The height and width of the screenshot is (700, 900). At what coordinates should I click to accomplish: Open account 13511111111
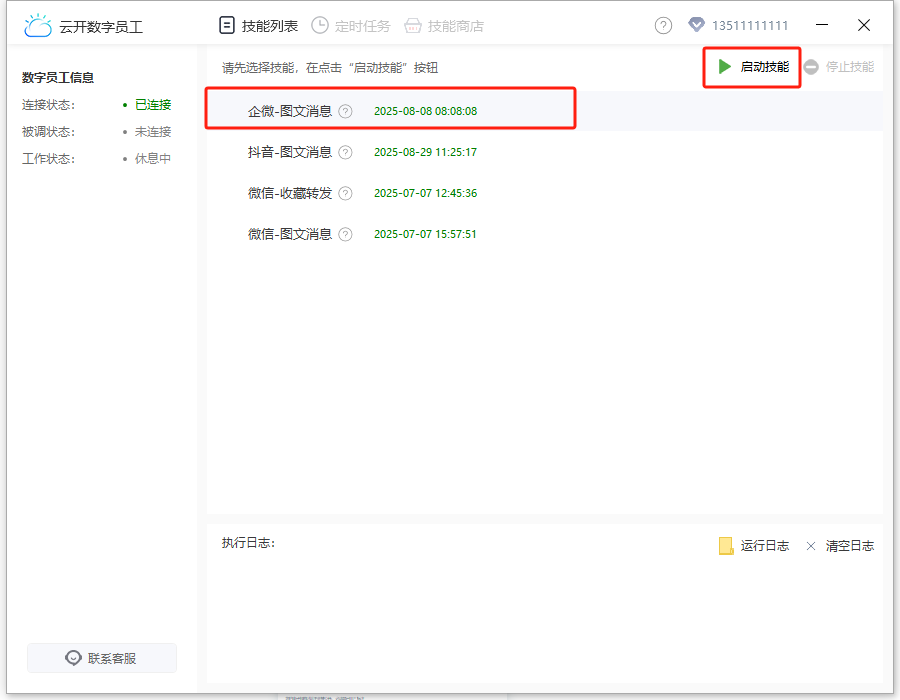click(x=750, y=26)
